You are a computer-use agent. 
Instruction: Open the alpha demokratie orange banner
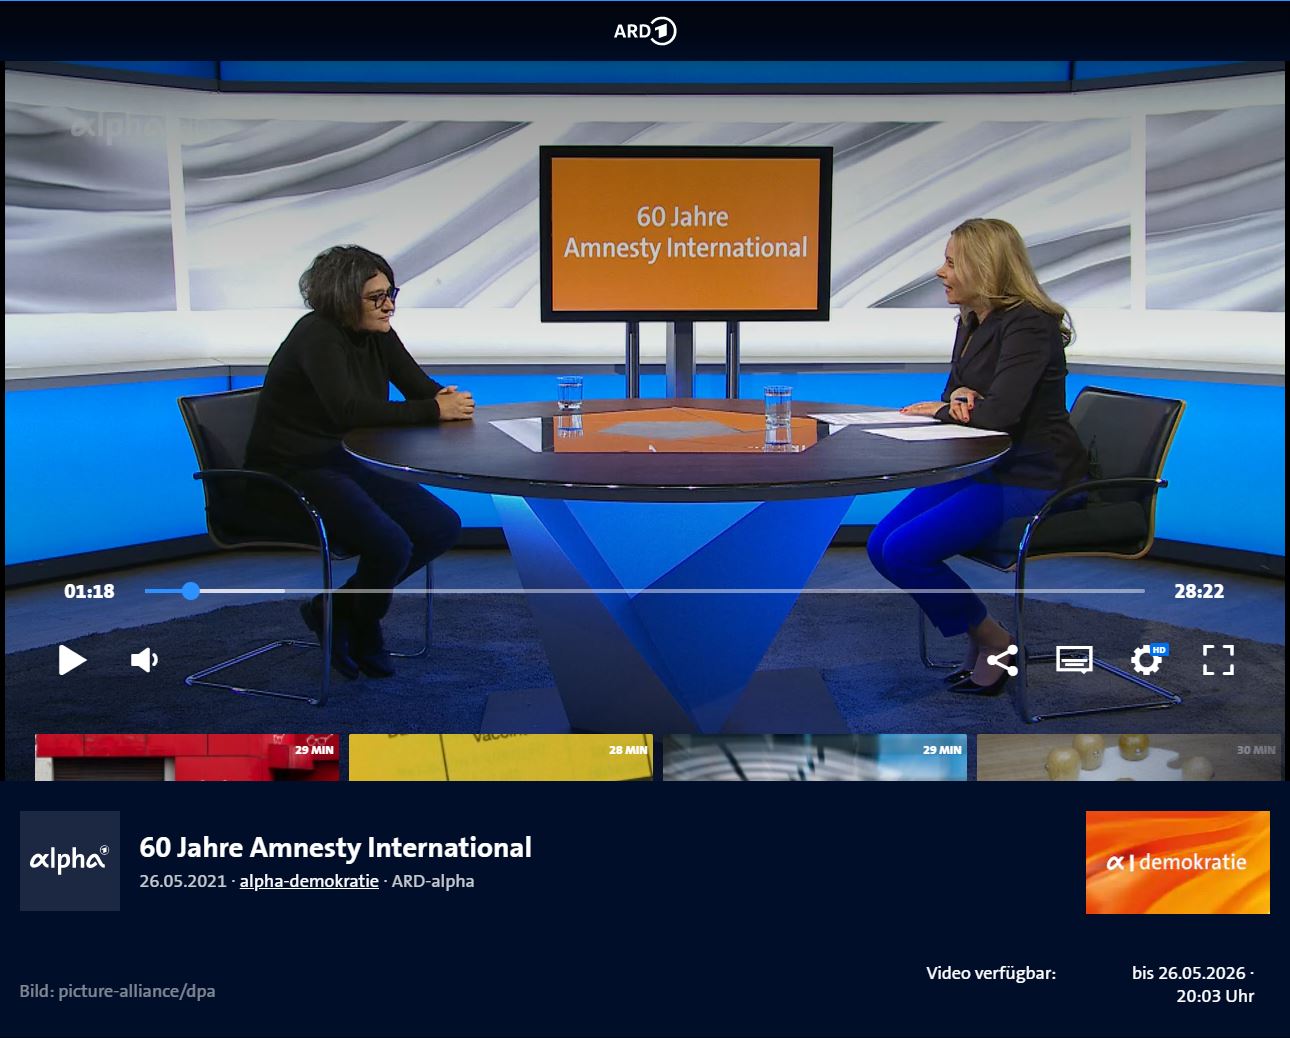[x=1178, y=862]
